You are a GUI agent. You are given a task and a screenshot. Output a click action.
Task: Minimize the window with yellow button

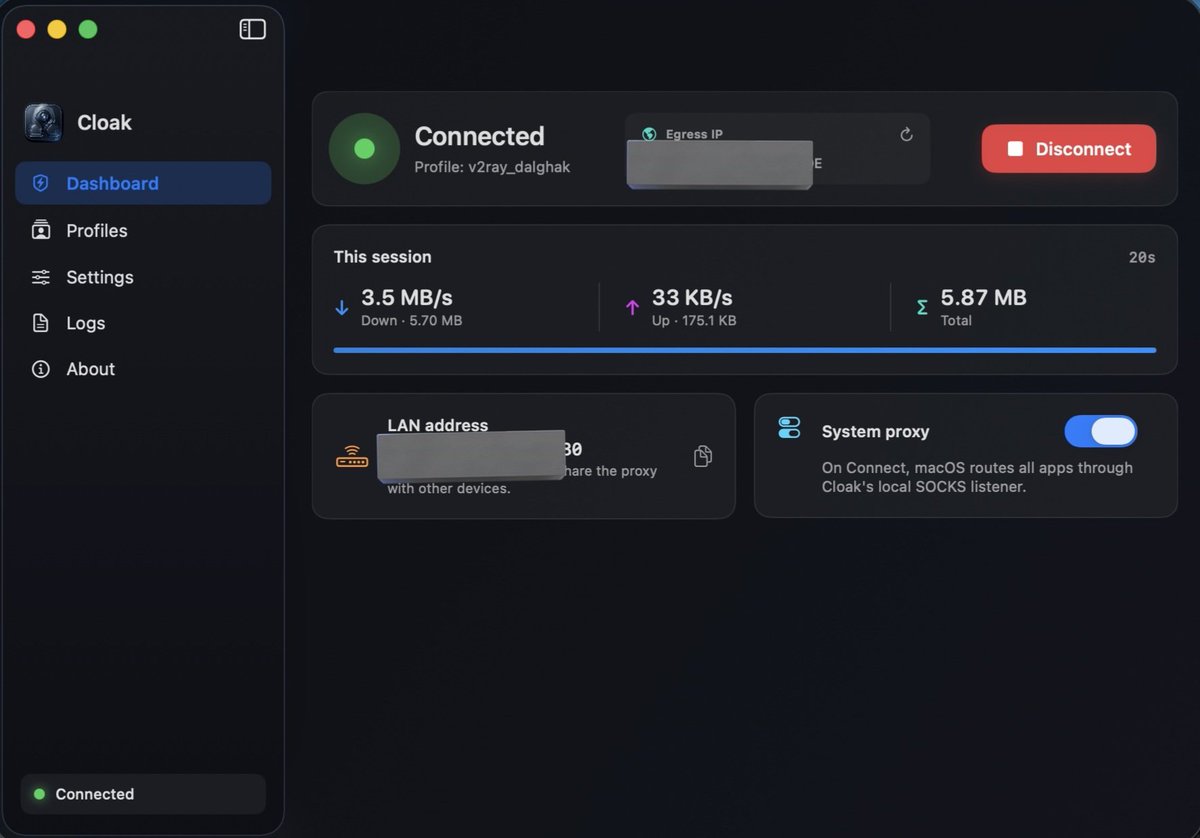pos(57,29)
